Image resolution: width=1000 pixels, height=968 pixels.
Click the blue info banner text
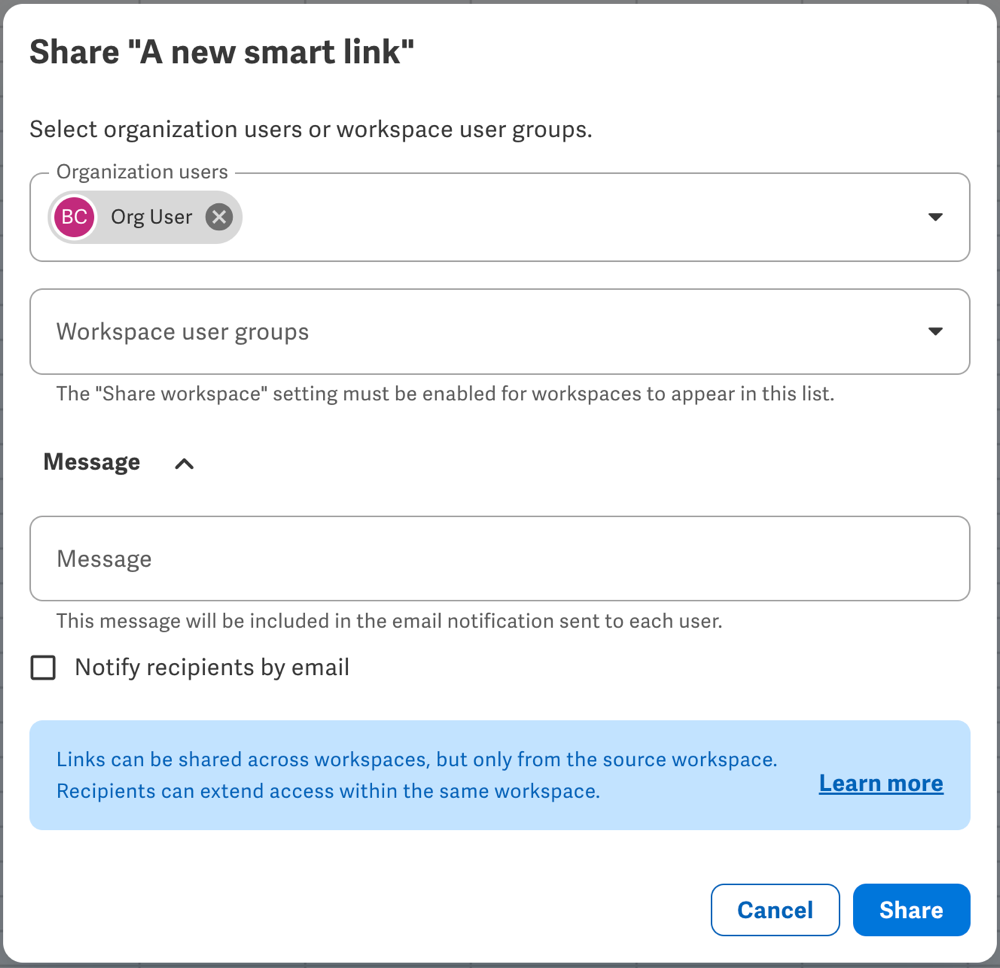[416, 775]
